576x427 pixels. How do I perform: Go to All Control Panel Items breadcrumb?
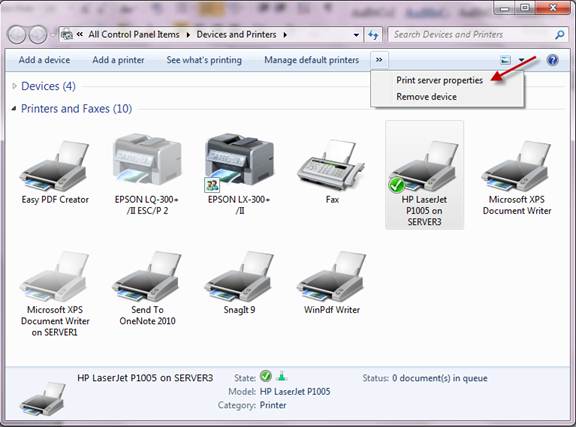[x=134, y=35]
